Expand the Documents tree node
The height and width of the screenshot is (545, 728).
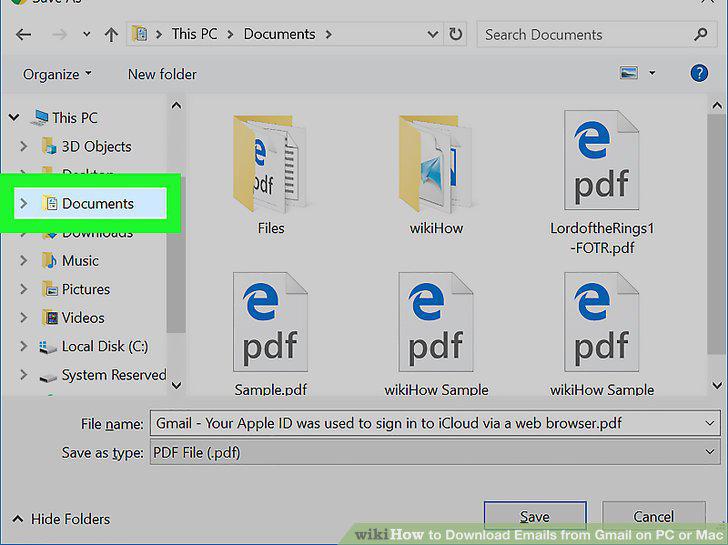[x=24, y=203]
